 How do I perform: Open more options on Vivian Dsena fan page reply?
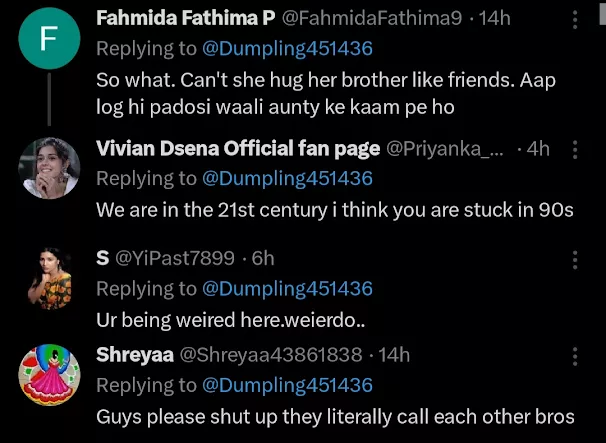pos(574,149)
